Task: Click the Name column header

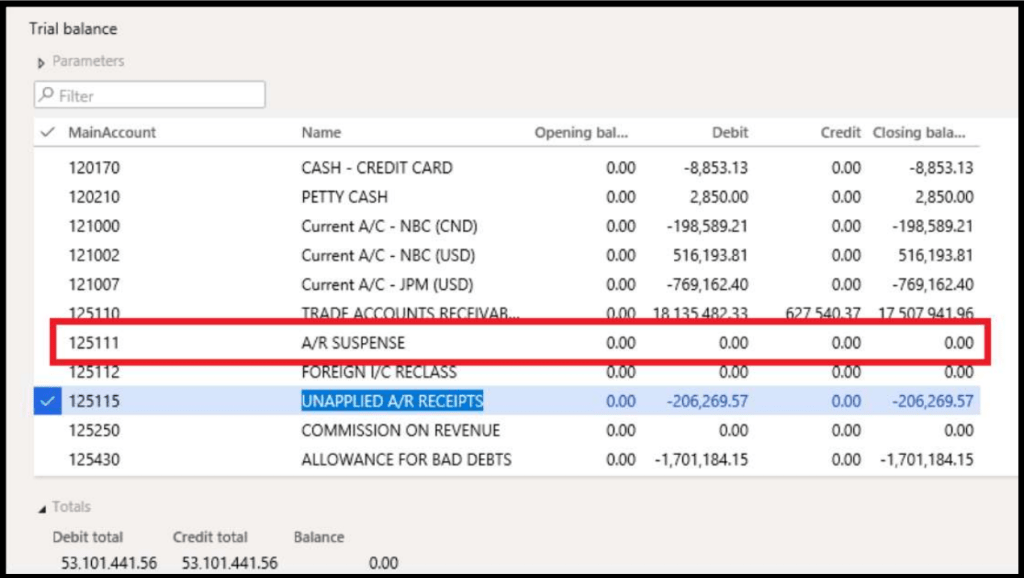Action: [x=321, y=132]
